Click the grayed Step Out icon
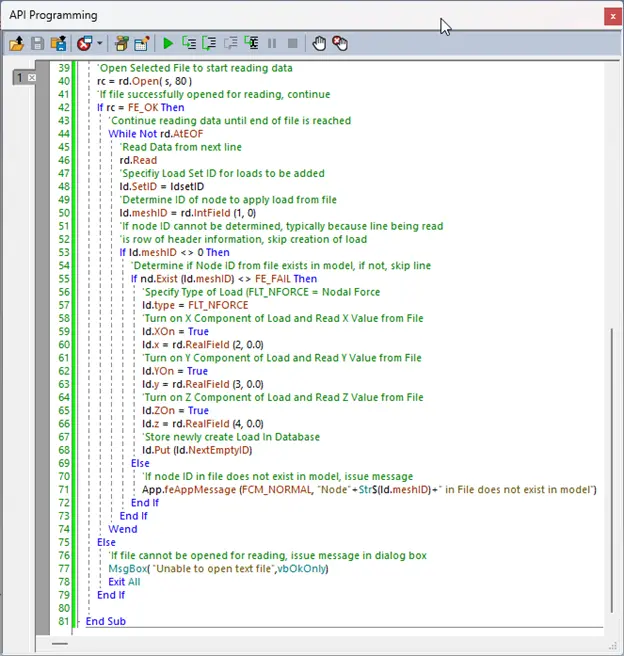This screenshot has width=624, height=656. [x=230, y=43]
